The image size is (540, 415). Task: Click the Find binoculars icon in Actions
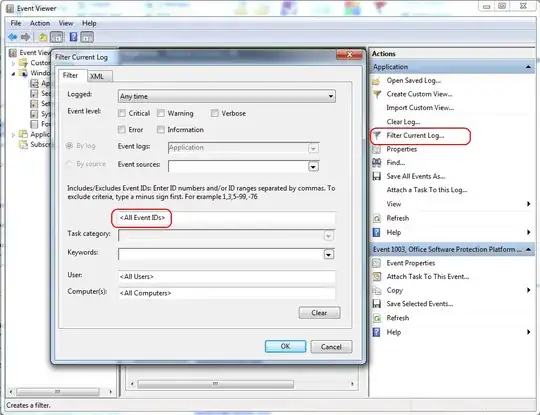(377, 163)
